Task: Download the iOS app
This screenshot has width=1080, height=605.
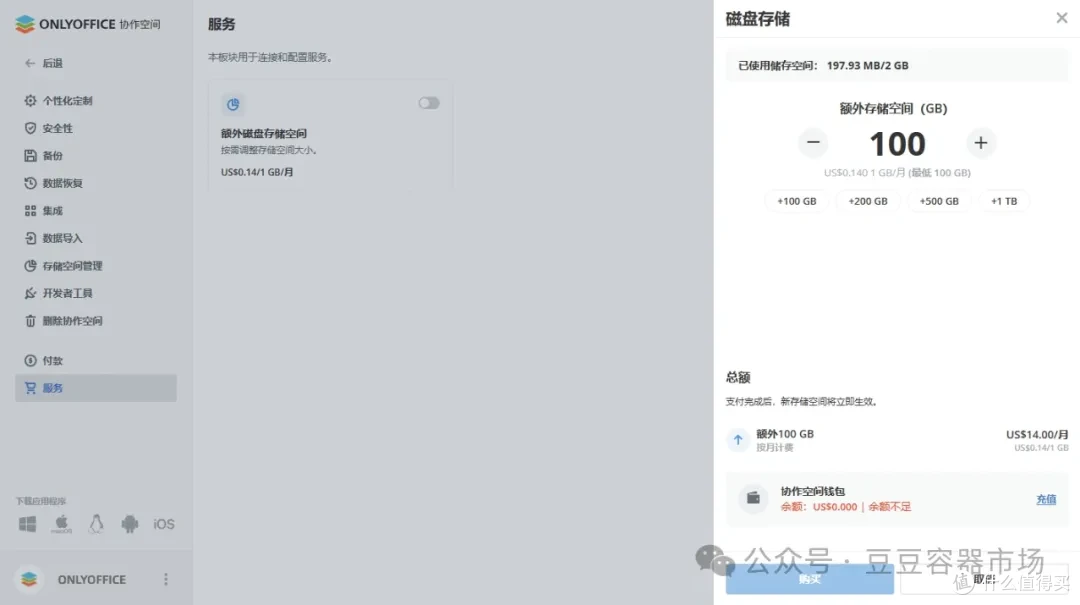Action: [x=164, y=524]
